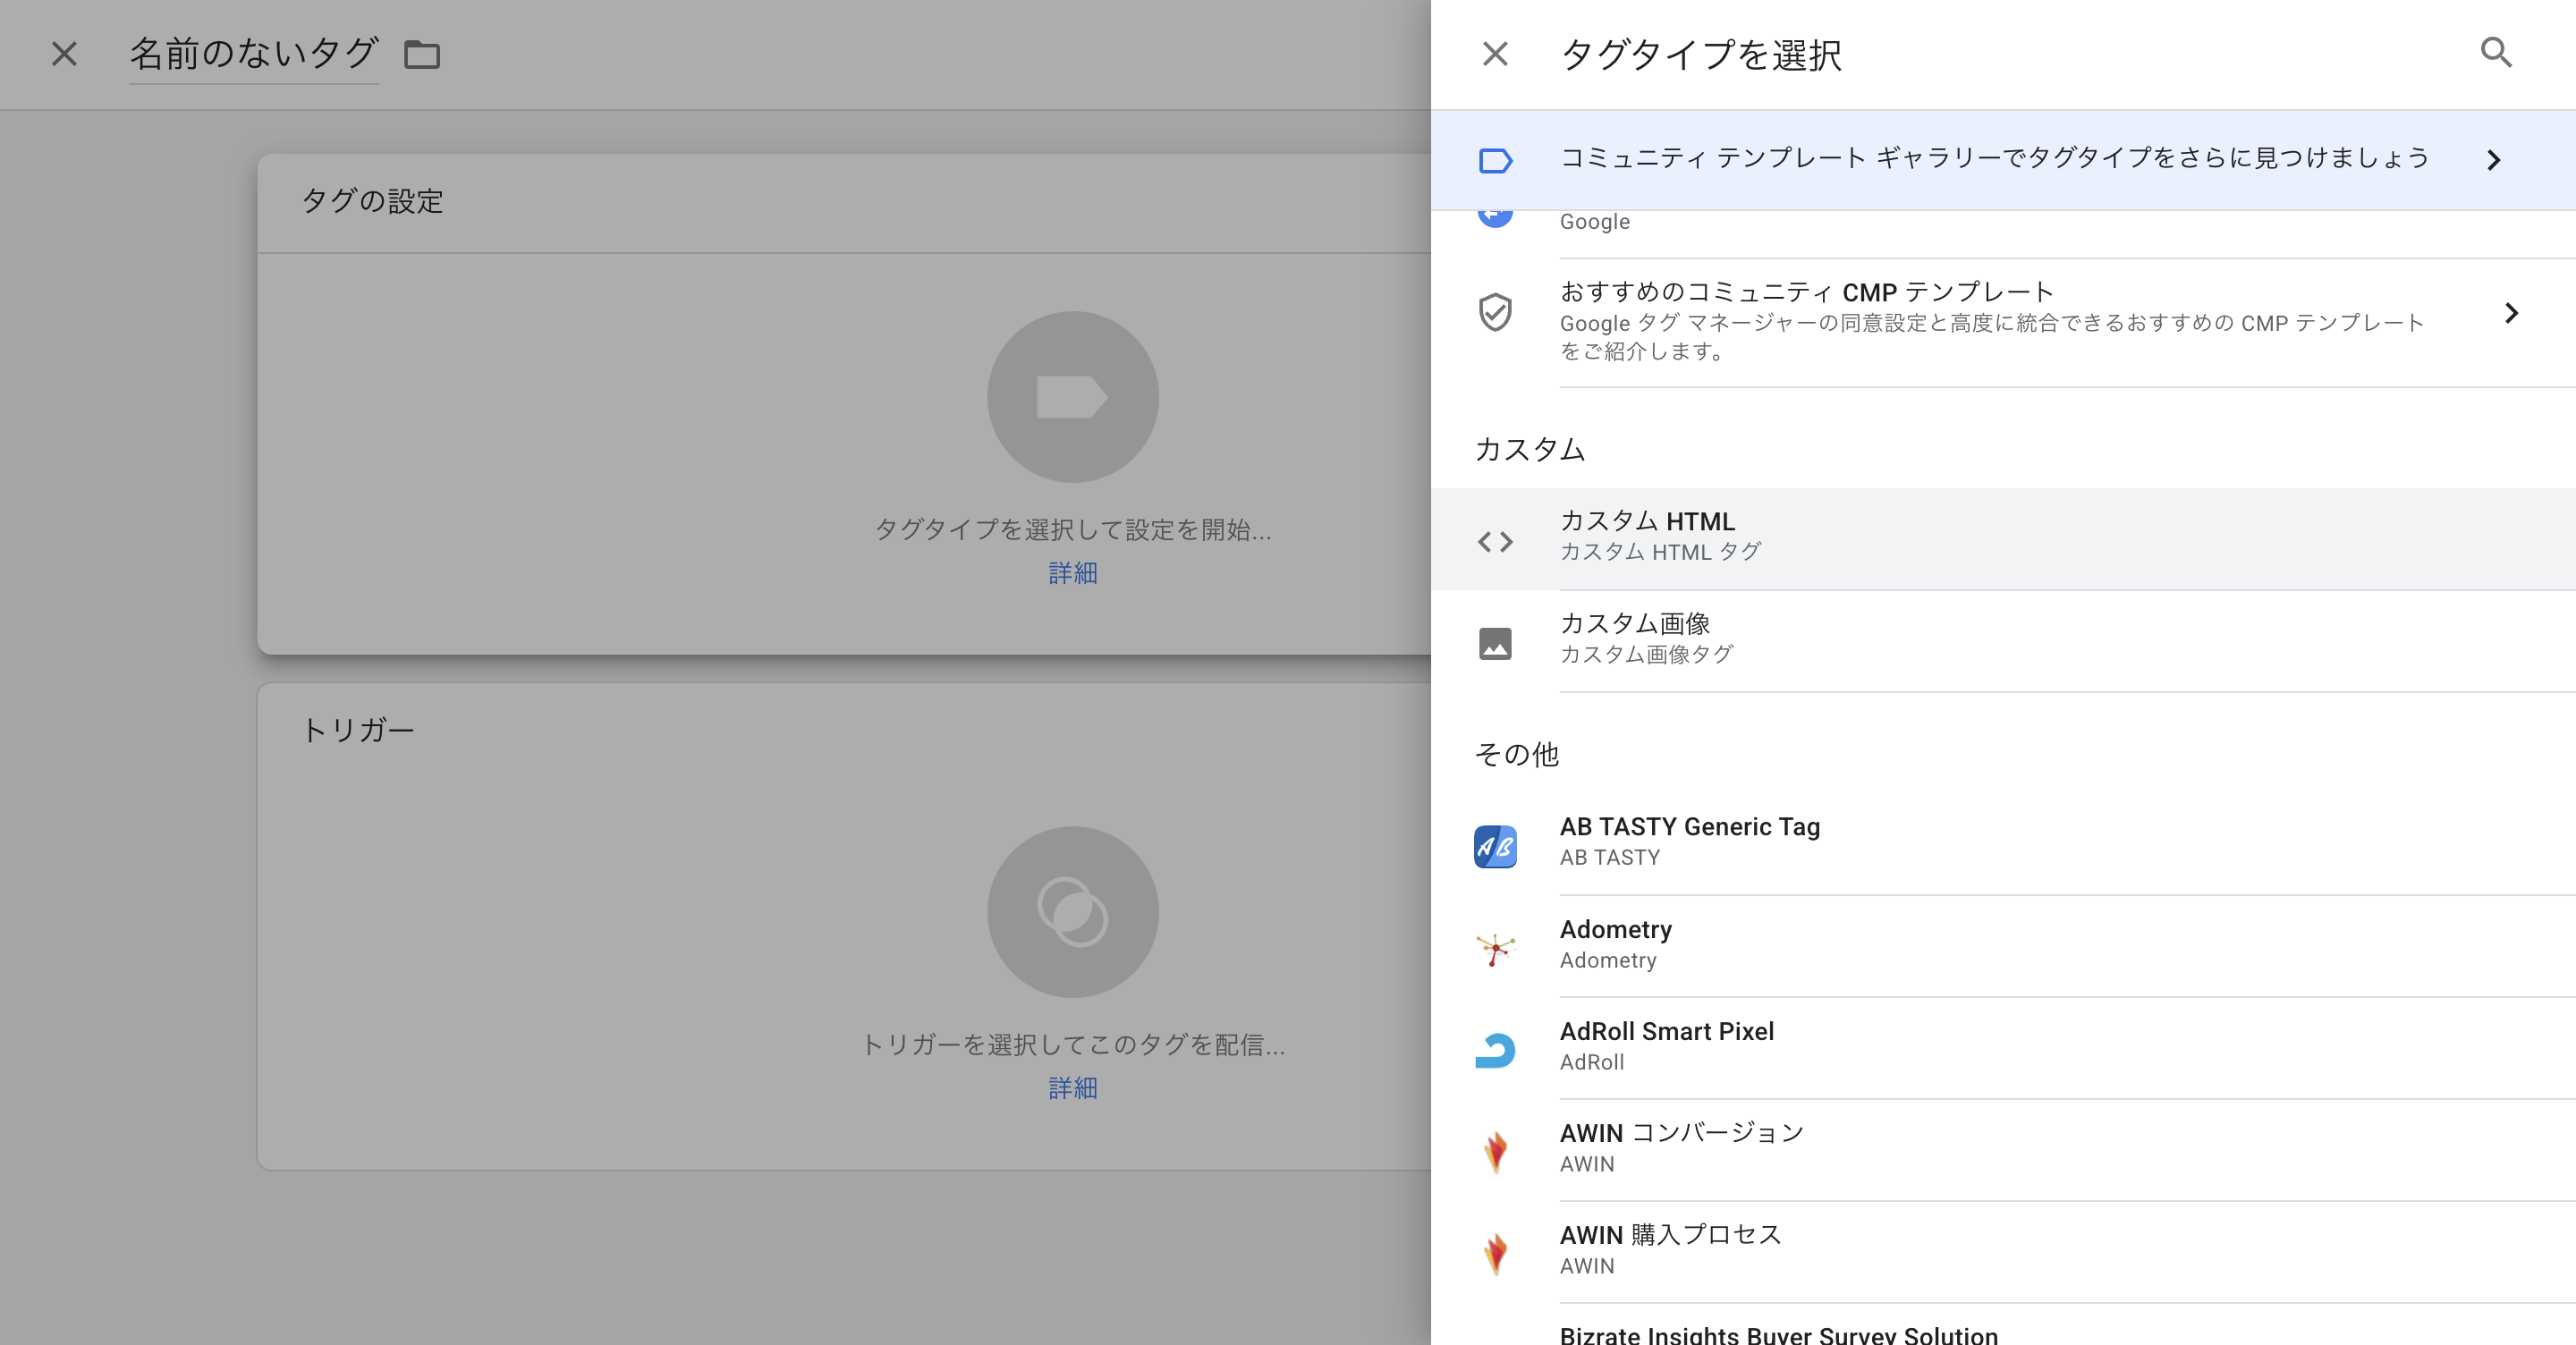Select AB TASTY Generic Tag
This screenshot has width=2576, height=1345.
point(2003,844)
